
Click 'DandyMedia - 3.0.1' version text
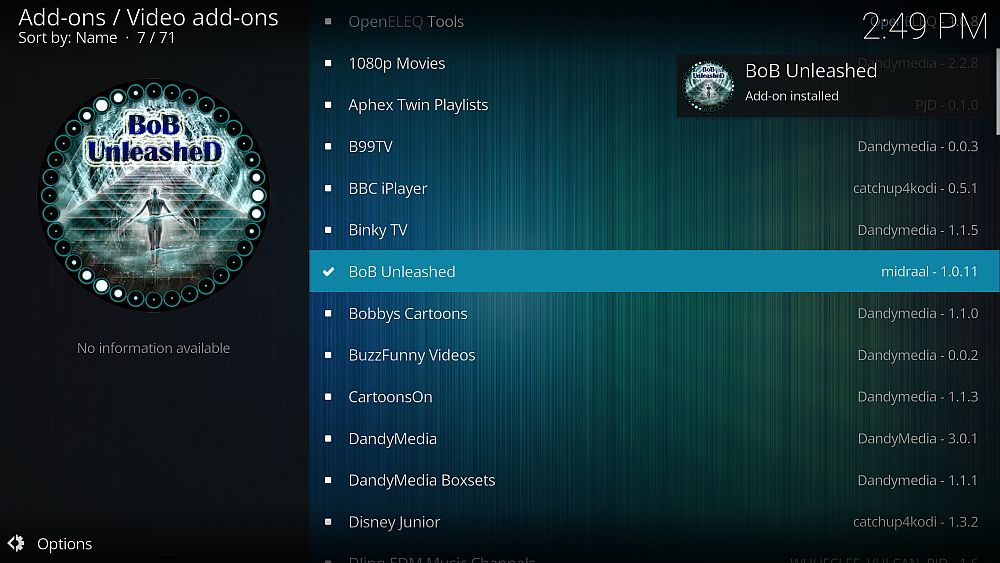coord(918,439)
